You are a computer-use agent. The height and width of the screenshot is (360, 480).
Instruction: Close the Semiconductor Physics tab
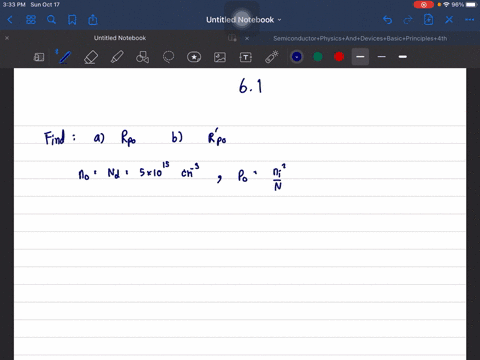point(247,39)
